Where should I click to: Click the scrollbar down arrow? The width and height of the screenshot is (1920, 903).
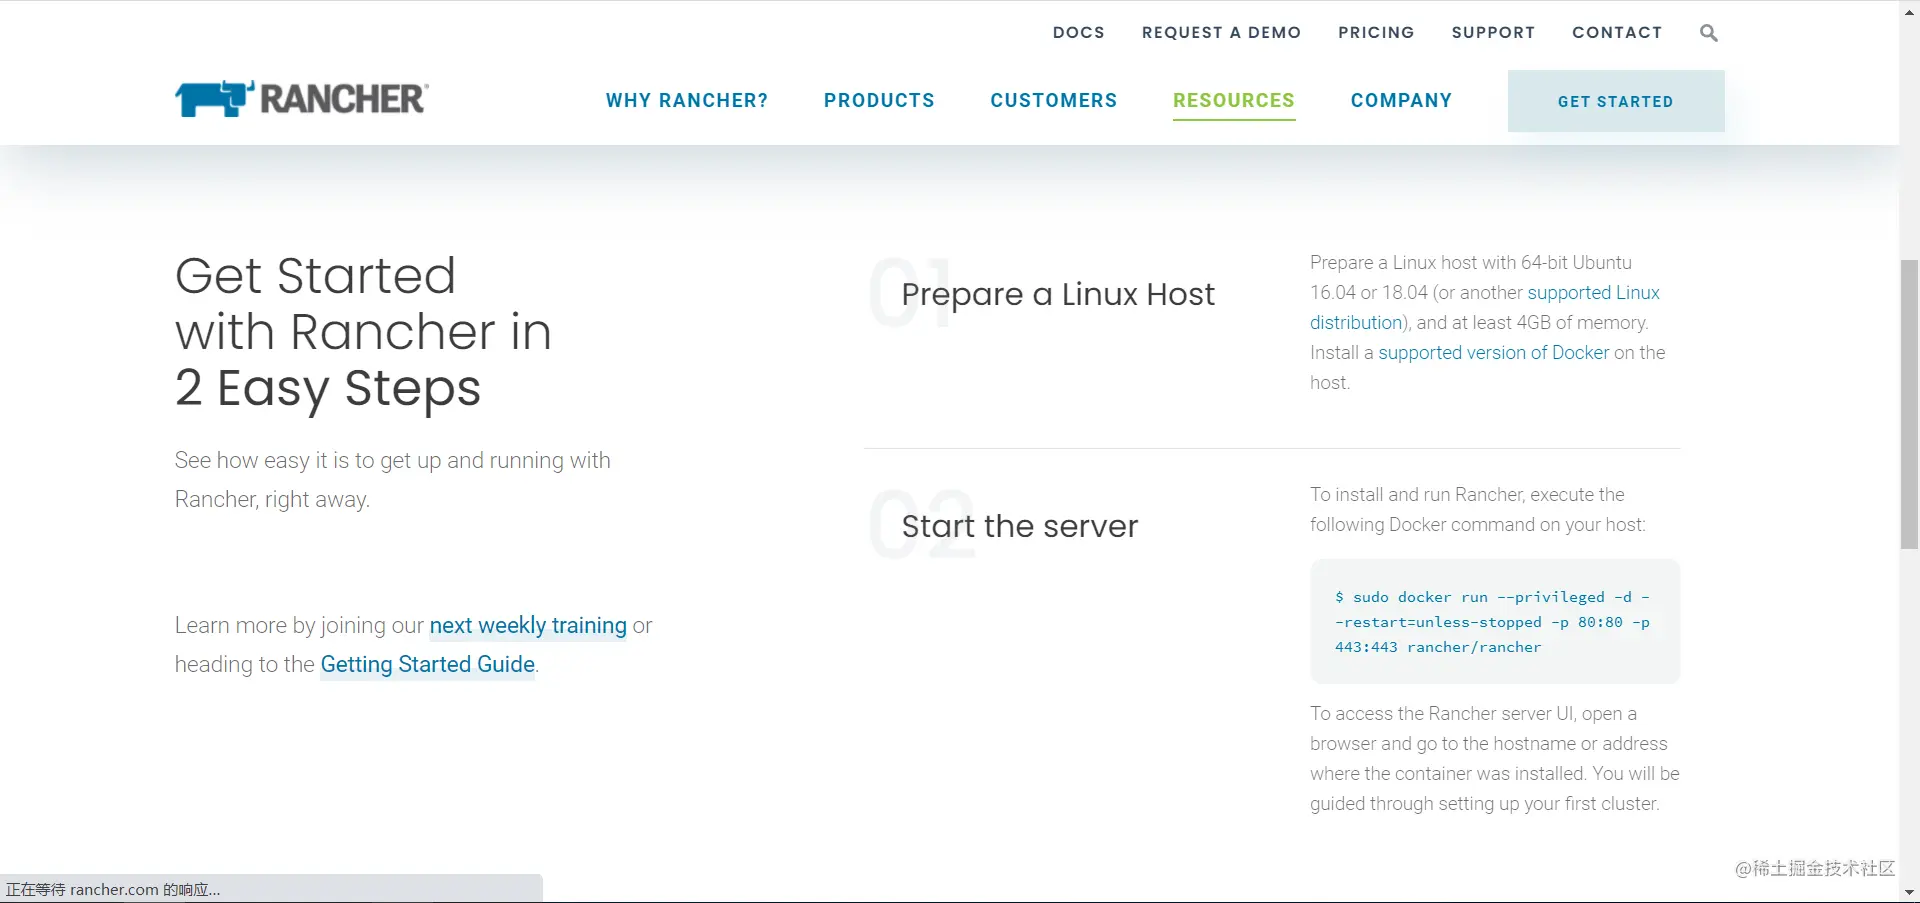[1909, 892]
